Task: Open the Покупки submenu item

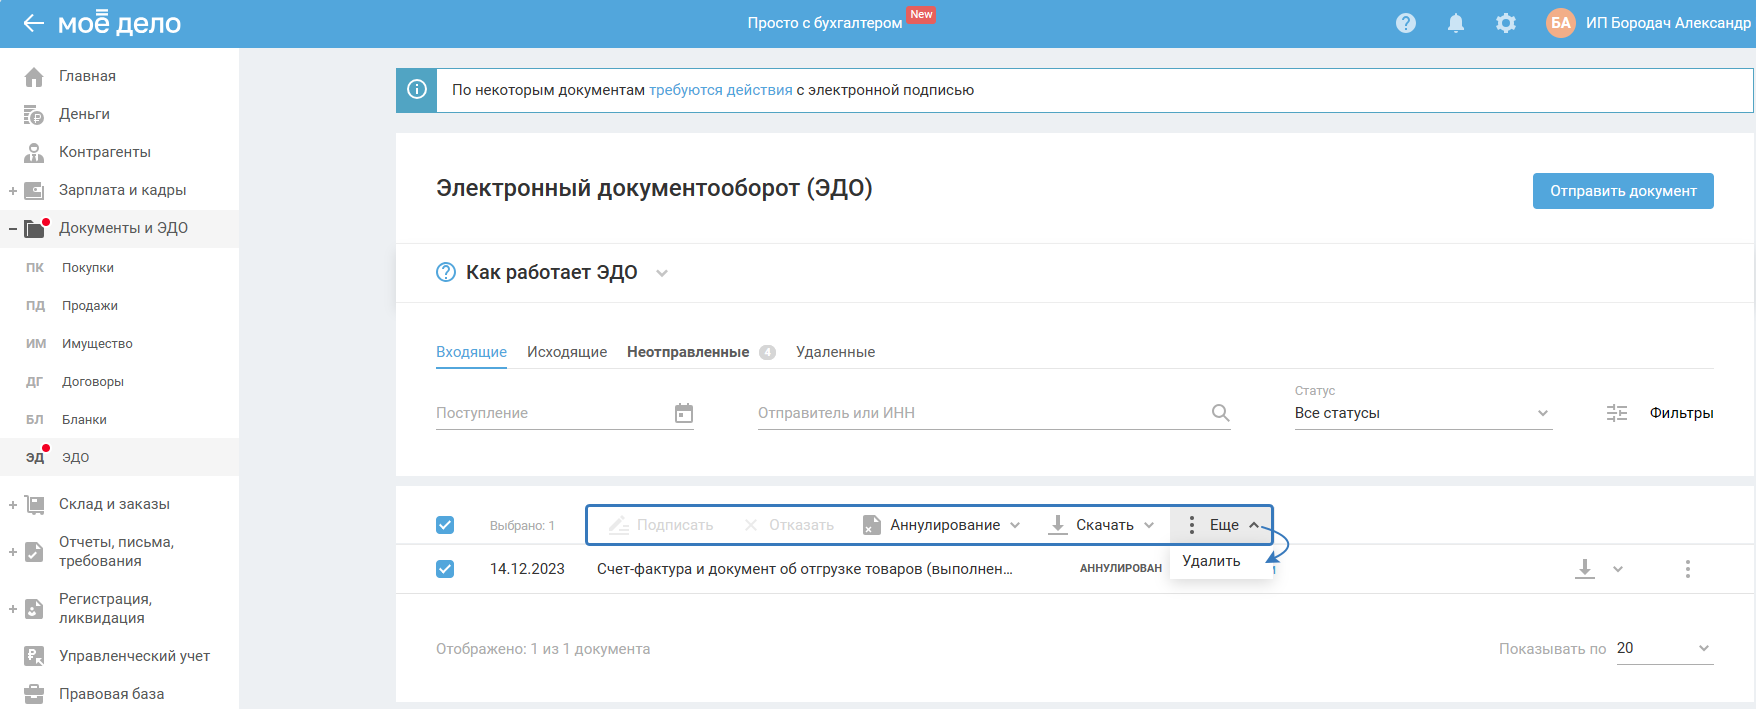Action: [88, 268]
